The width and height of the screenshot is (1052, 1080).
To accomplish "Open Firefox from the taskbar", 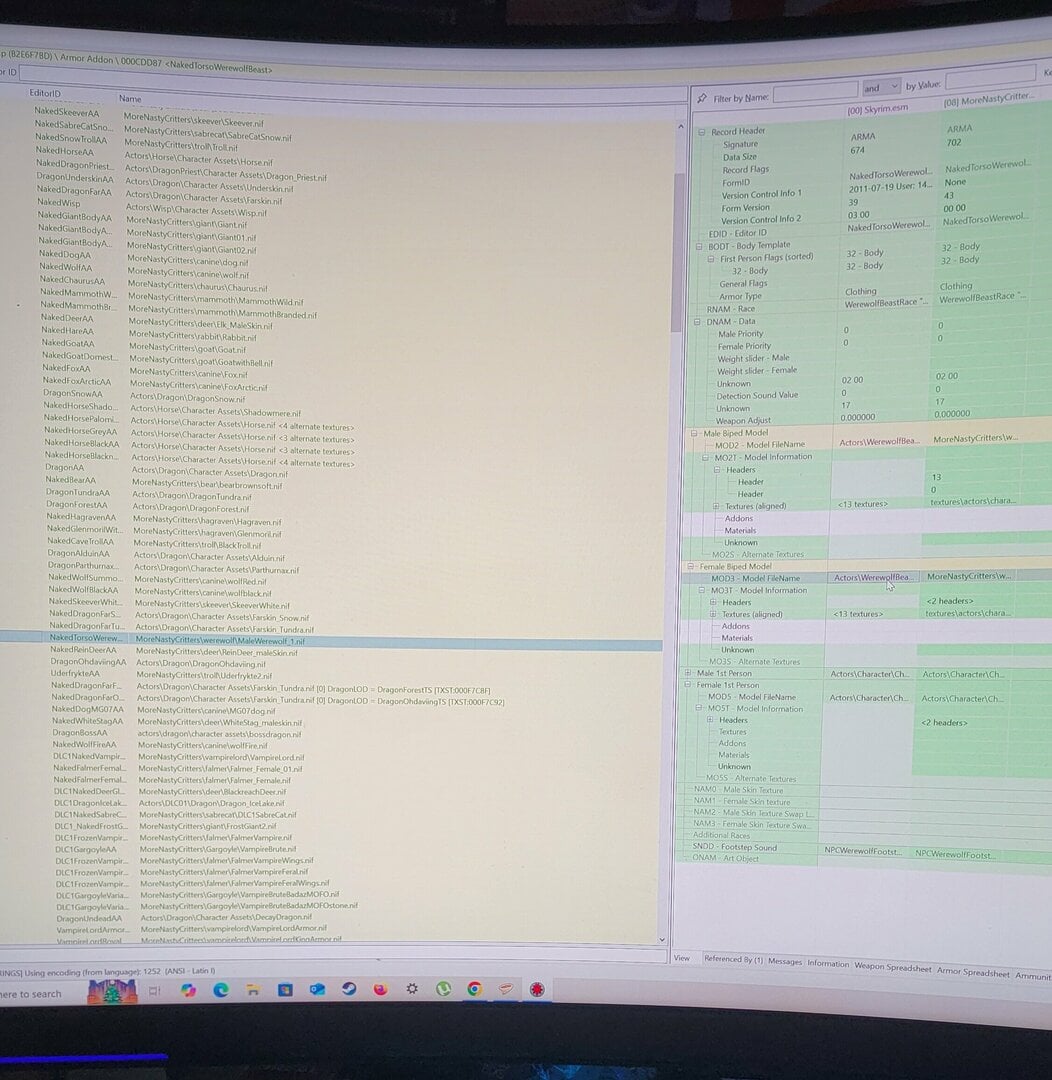I will point(380,989).
